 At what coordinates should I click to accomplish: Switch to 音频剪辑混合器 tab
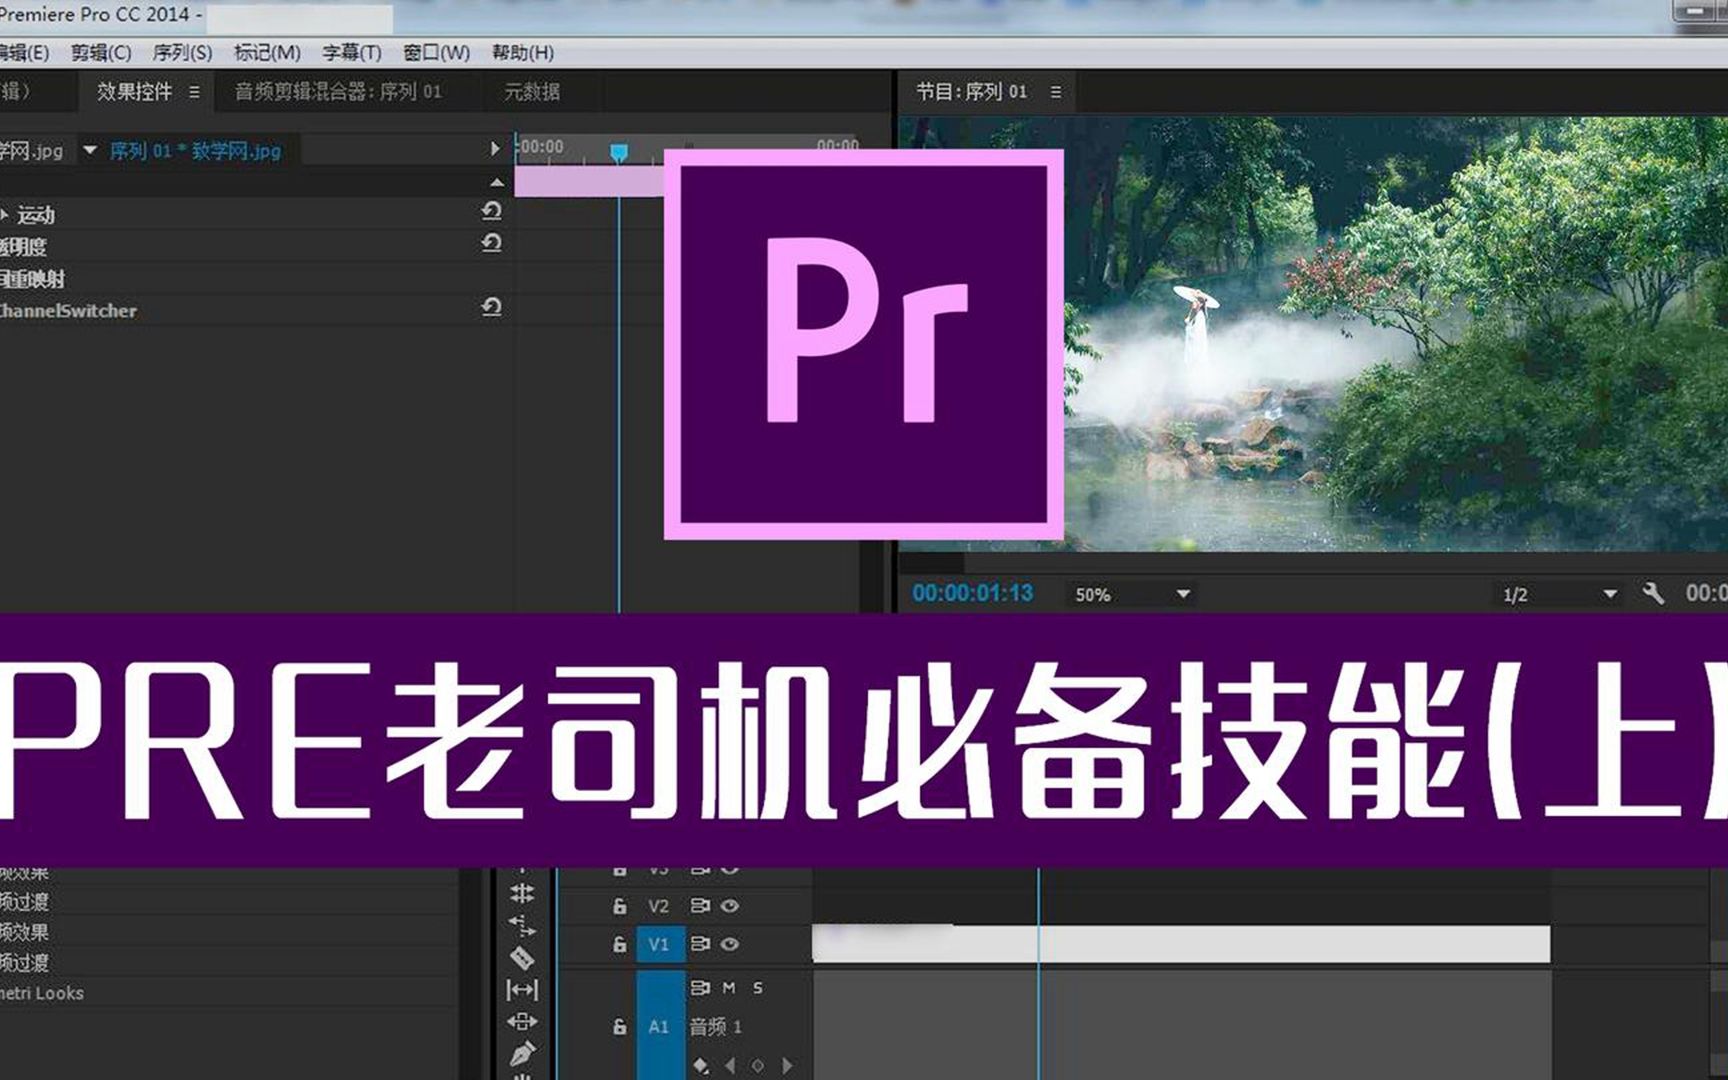(338, 92)
